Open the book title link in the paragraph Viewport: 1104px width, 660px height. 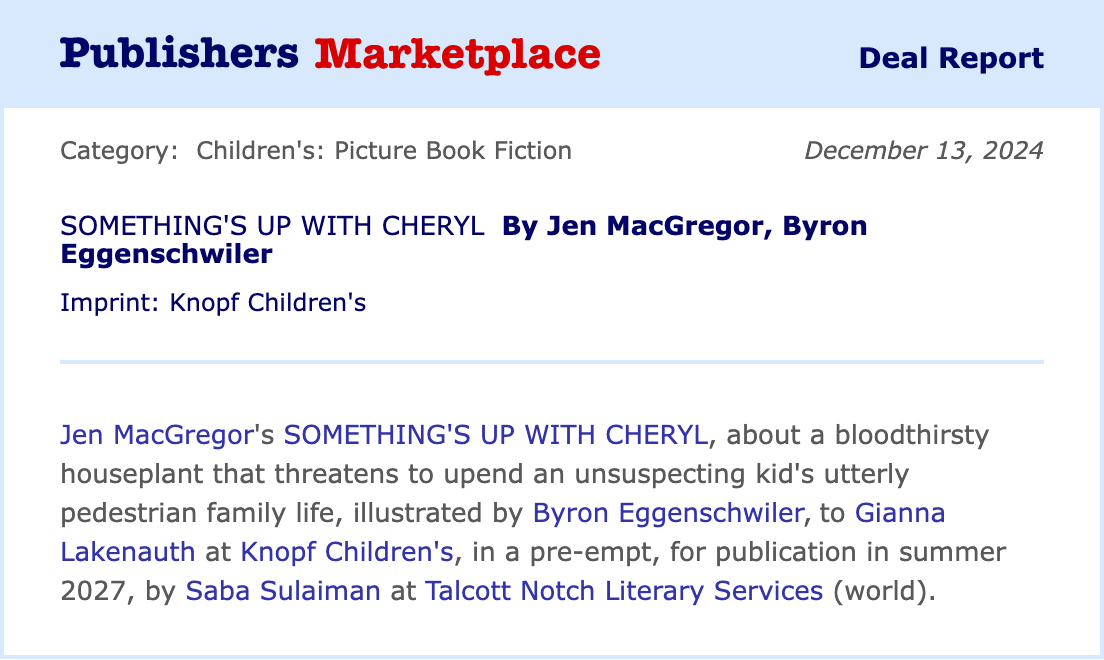pyautogui.click(x=496, y=435)
